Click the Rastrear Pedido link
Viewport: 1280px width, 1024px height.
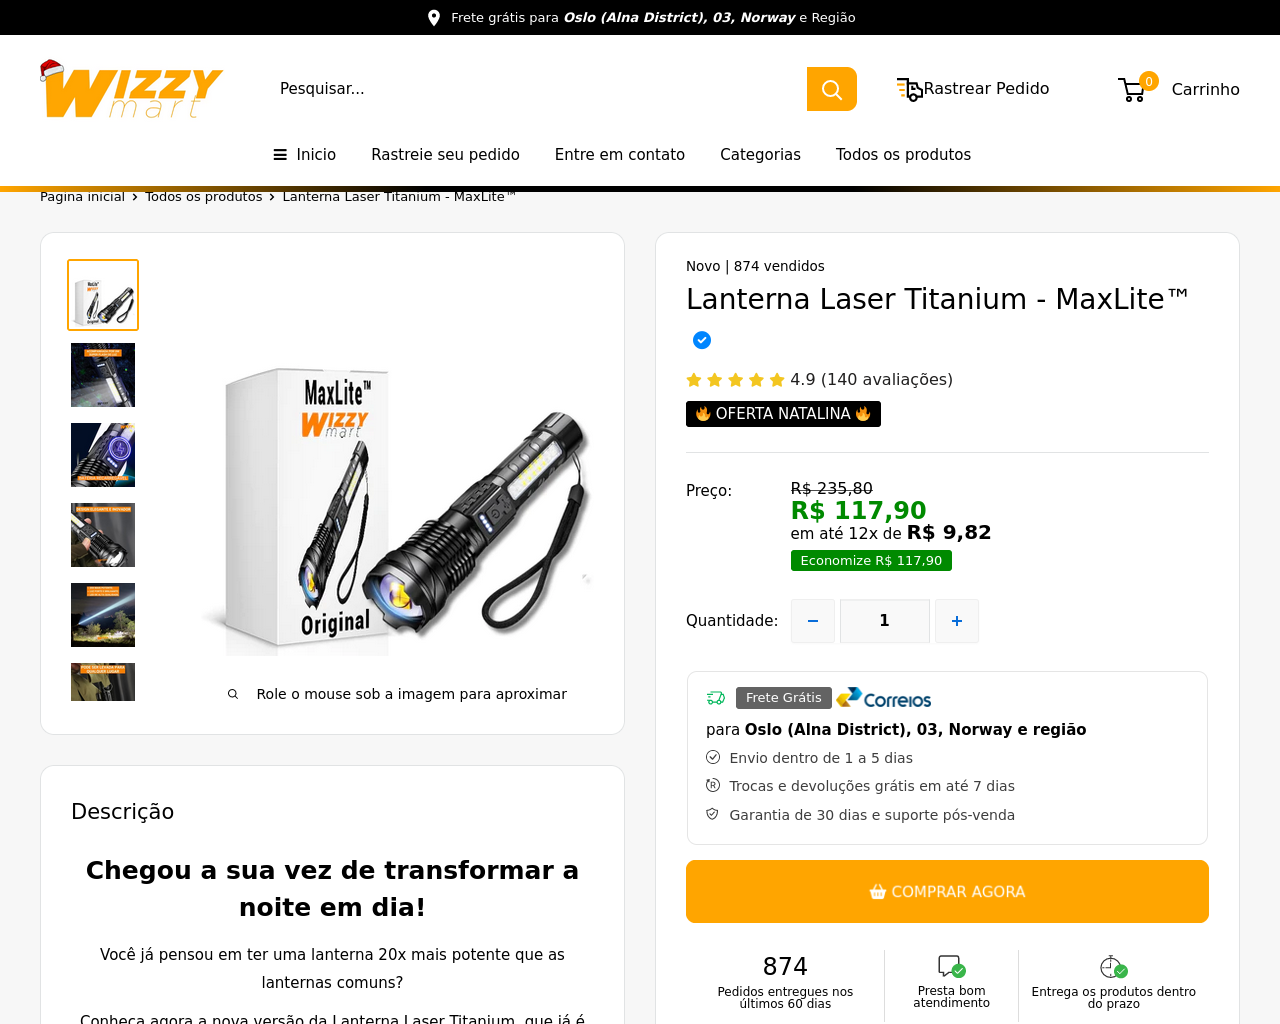(986, 88)
